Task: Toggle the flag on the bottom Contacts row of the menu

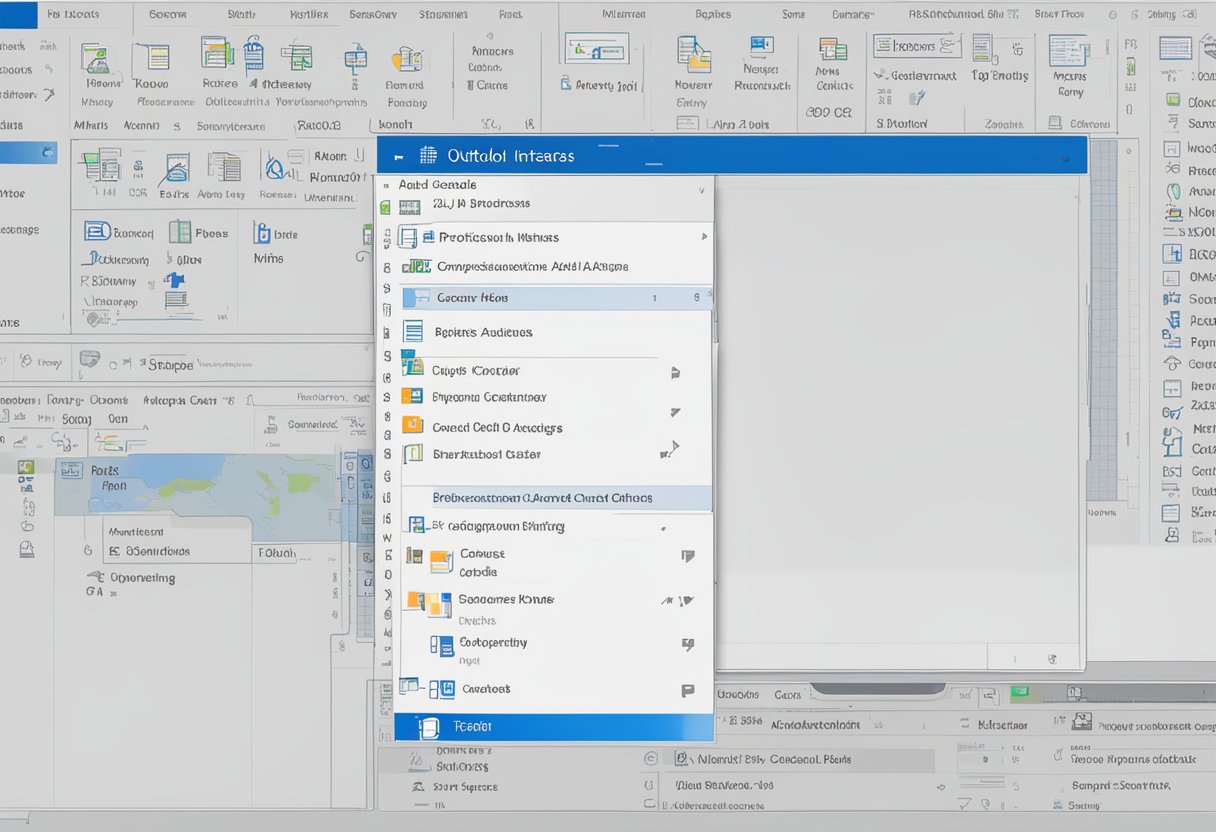Action: 688,687
